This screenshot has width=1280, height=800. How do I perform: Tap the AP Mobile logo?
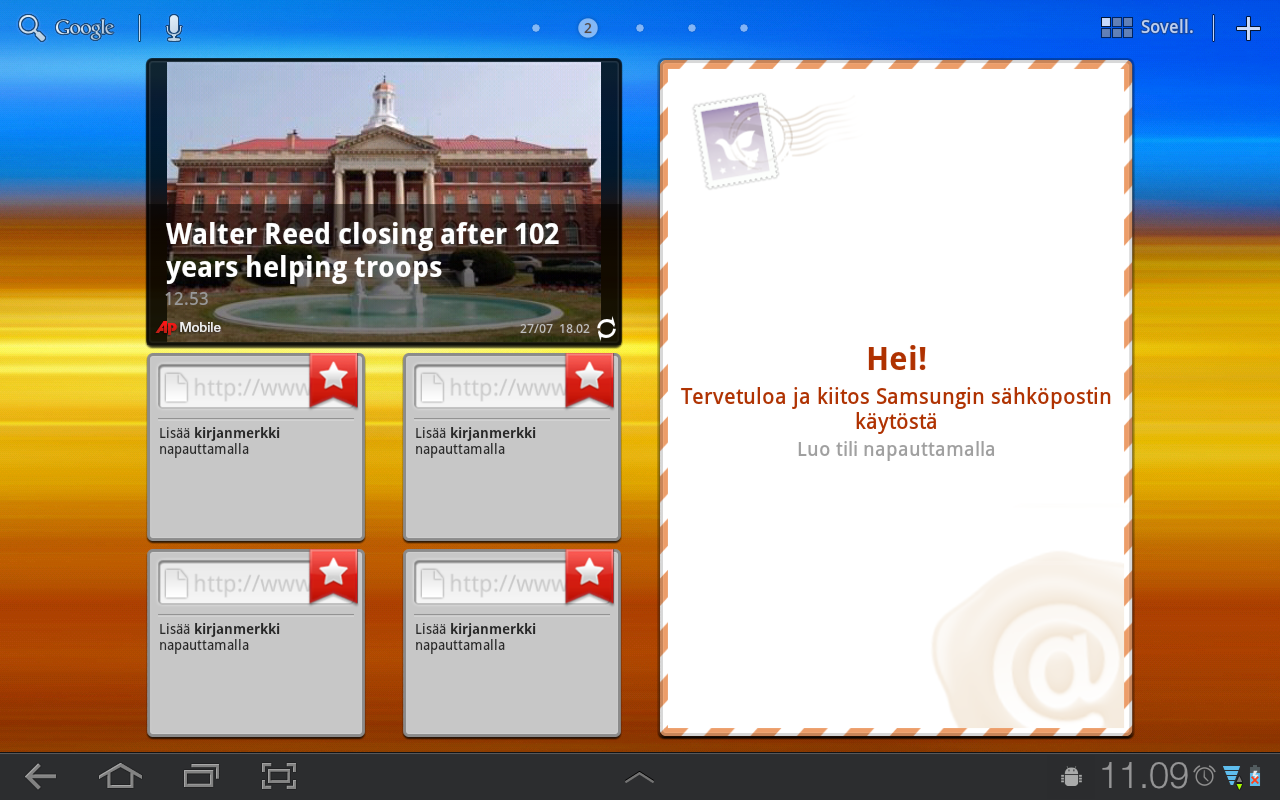[188, 328]
